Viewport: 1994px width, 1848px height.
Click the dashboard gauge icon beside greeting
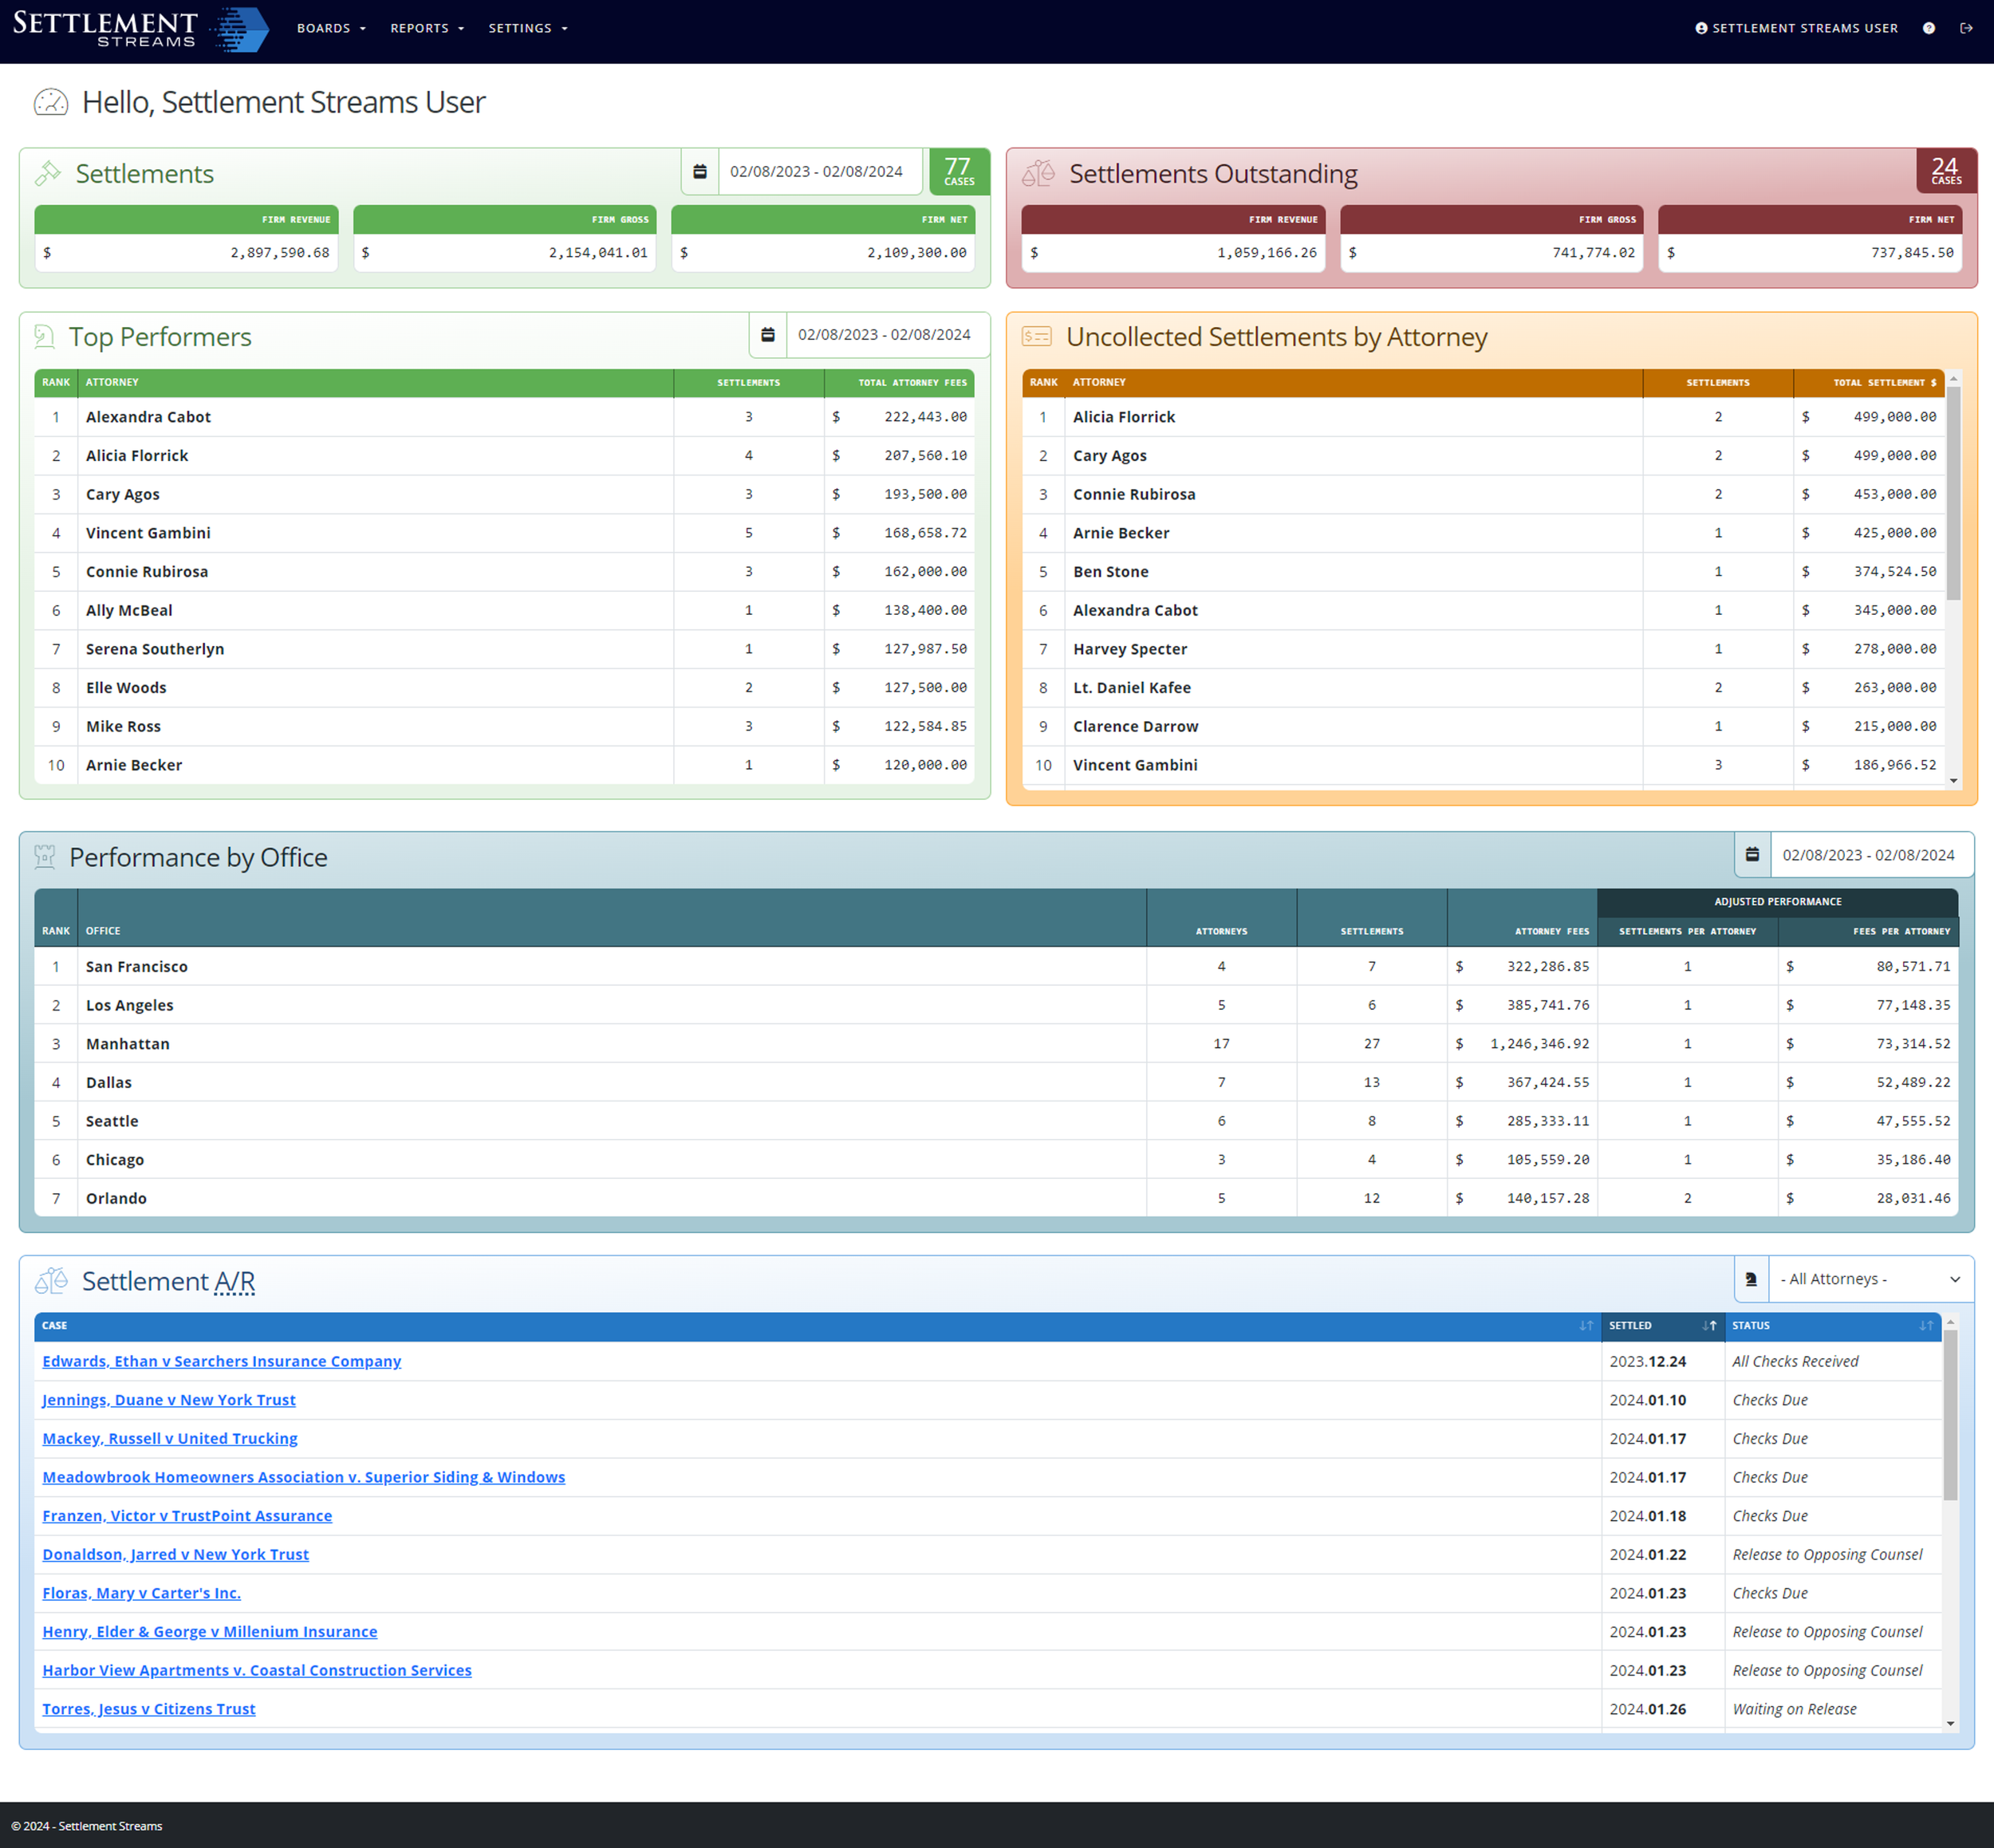coord(51,102)
